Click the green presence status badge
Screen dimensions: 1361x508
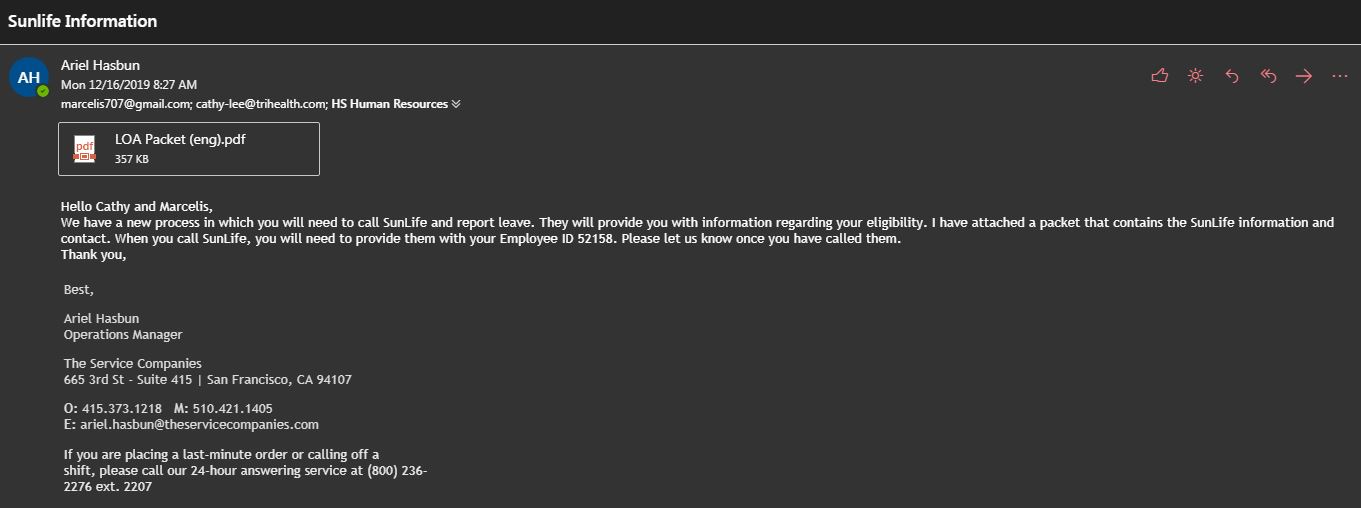pos(43,91)
